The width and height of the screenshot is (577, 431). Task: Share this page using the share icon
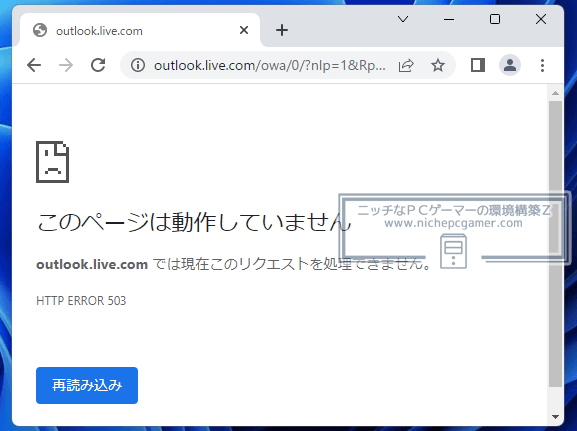click(406, 66)
